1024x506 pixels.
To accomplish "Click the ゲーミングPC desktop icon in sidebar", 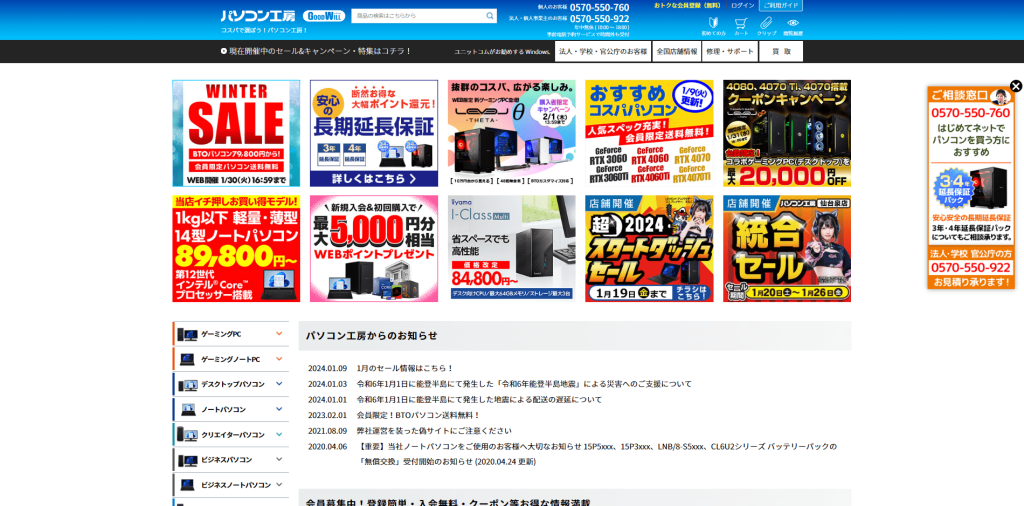I will coord(187,334).
